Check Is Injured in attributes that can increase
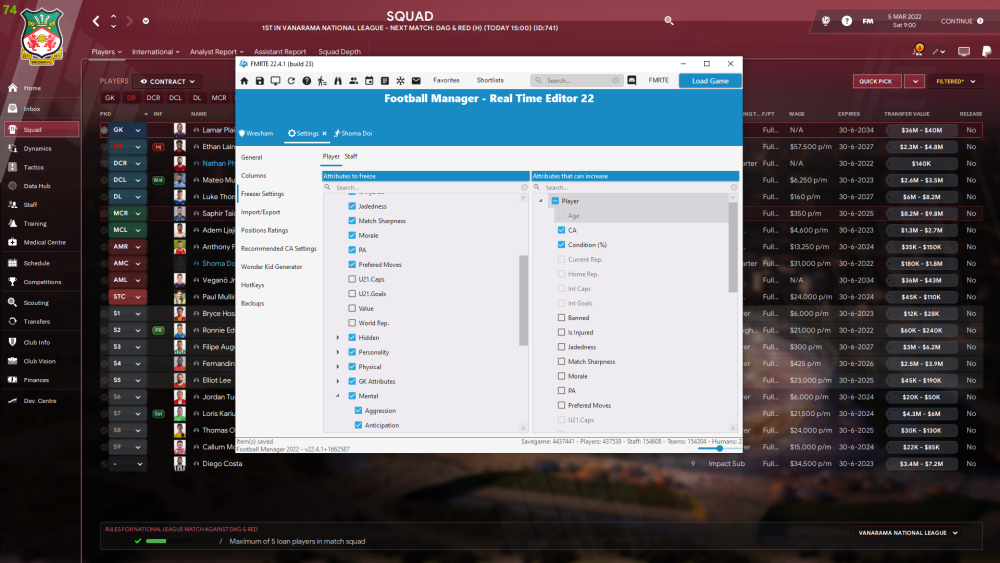Screen dimensions: 1000x563 (x=560, y=332)
